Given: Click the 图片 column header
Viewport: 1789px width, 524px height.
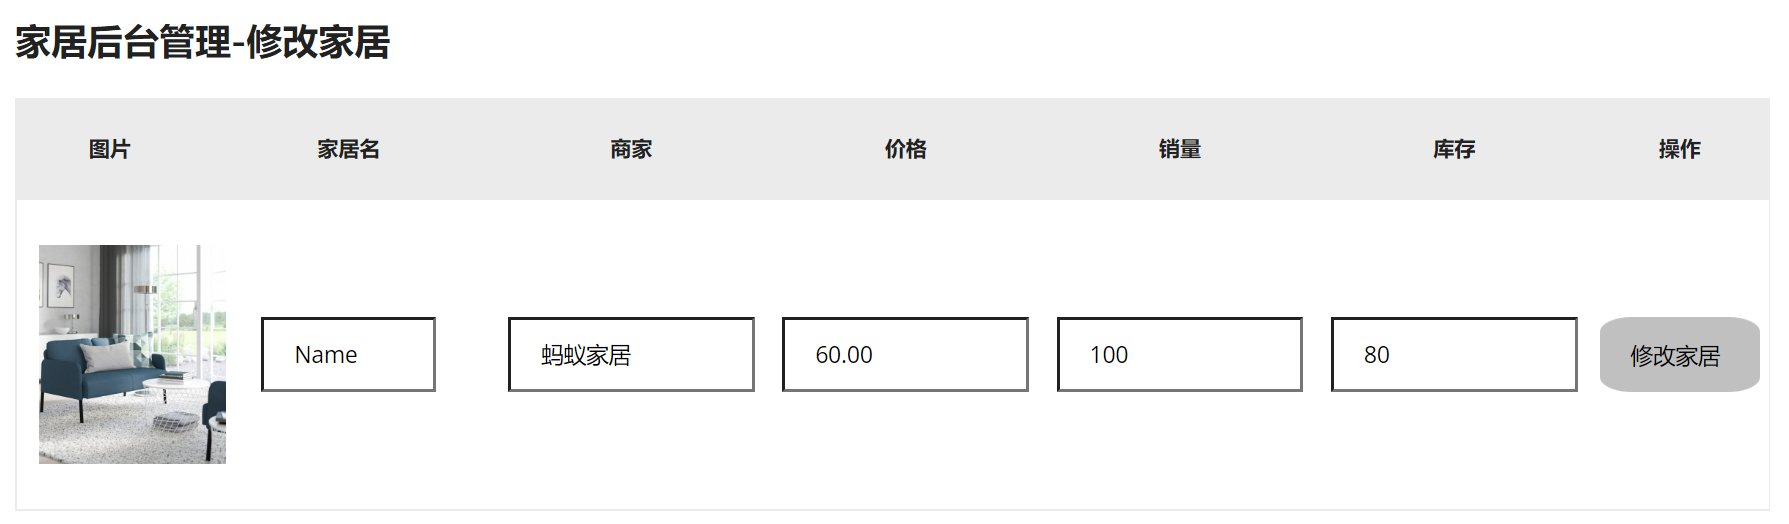Looking at the screenshot, I should pyautogui.click(x=109, y=149).
